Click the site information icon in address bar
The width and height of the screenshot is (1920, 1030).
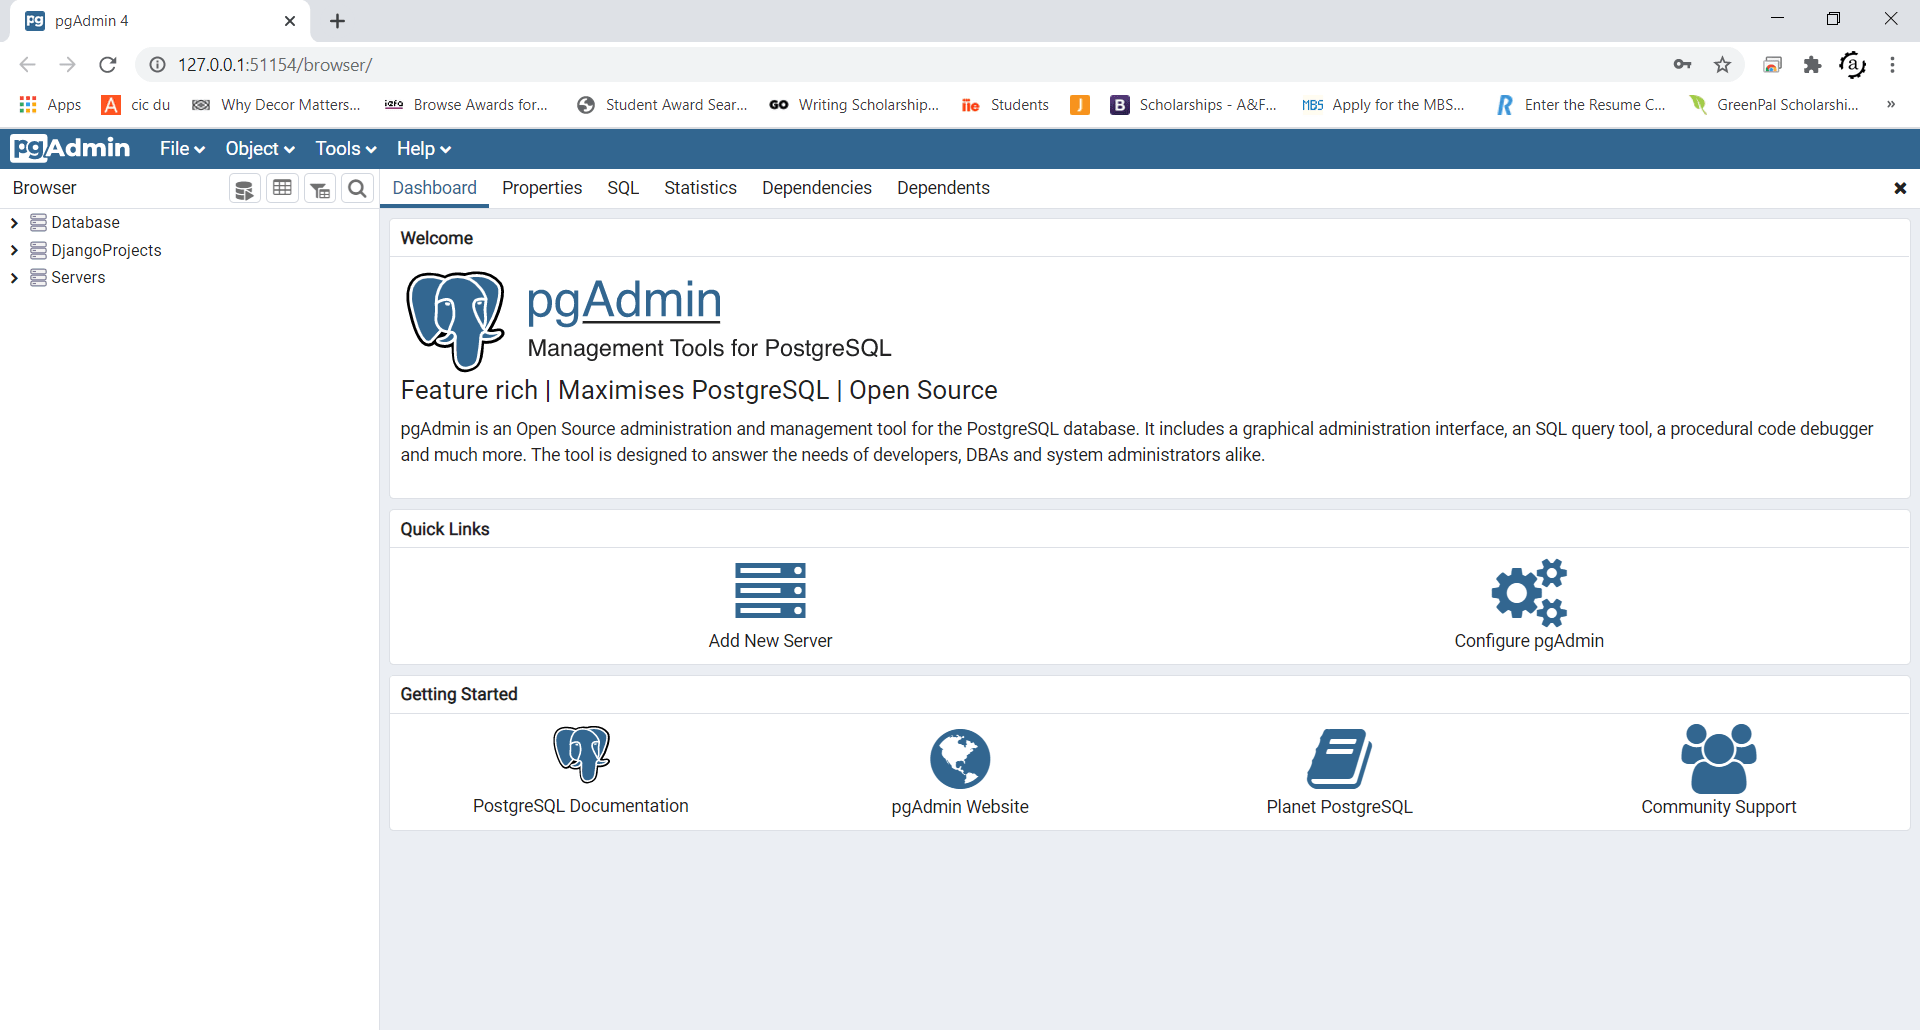click(x=157, y=65)
